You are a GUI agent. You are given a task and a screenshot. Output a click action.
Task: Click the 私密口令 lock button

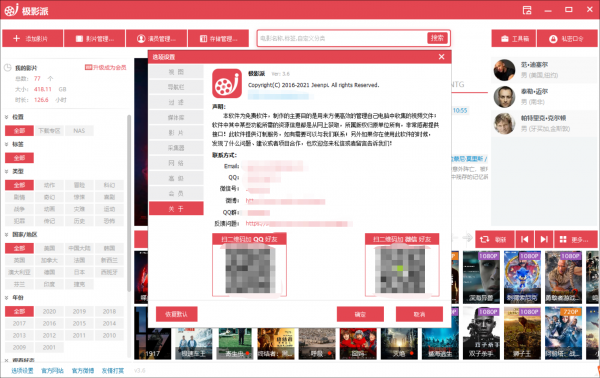[567, 39]
